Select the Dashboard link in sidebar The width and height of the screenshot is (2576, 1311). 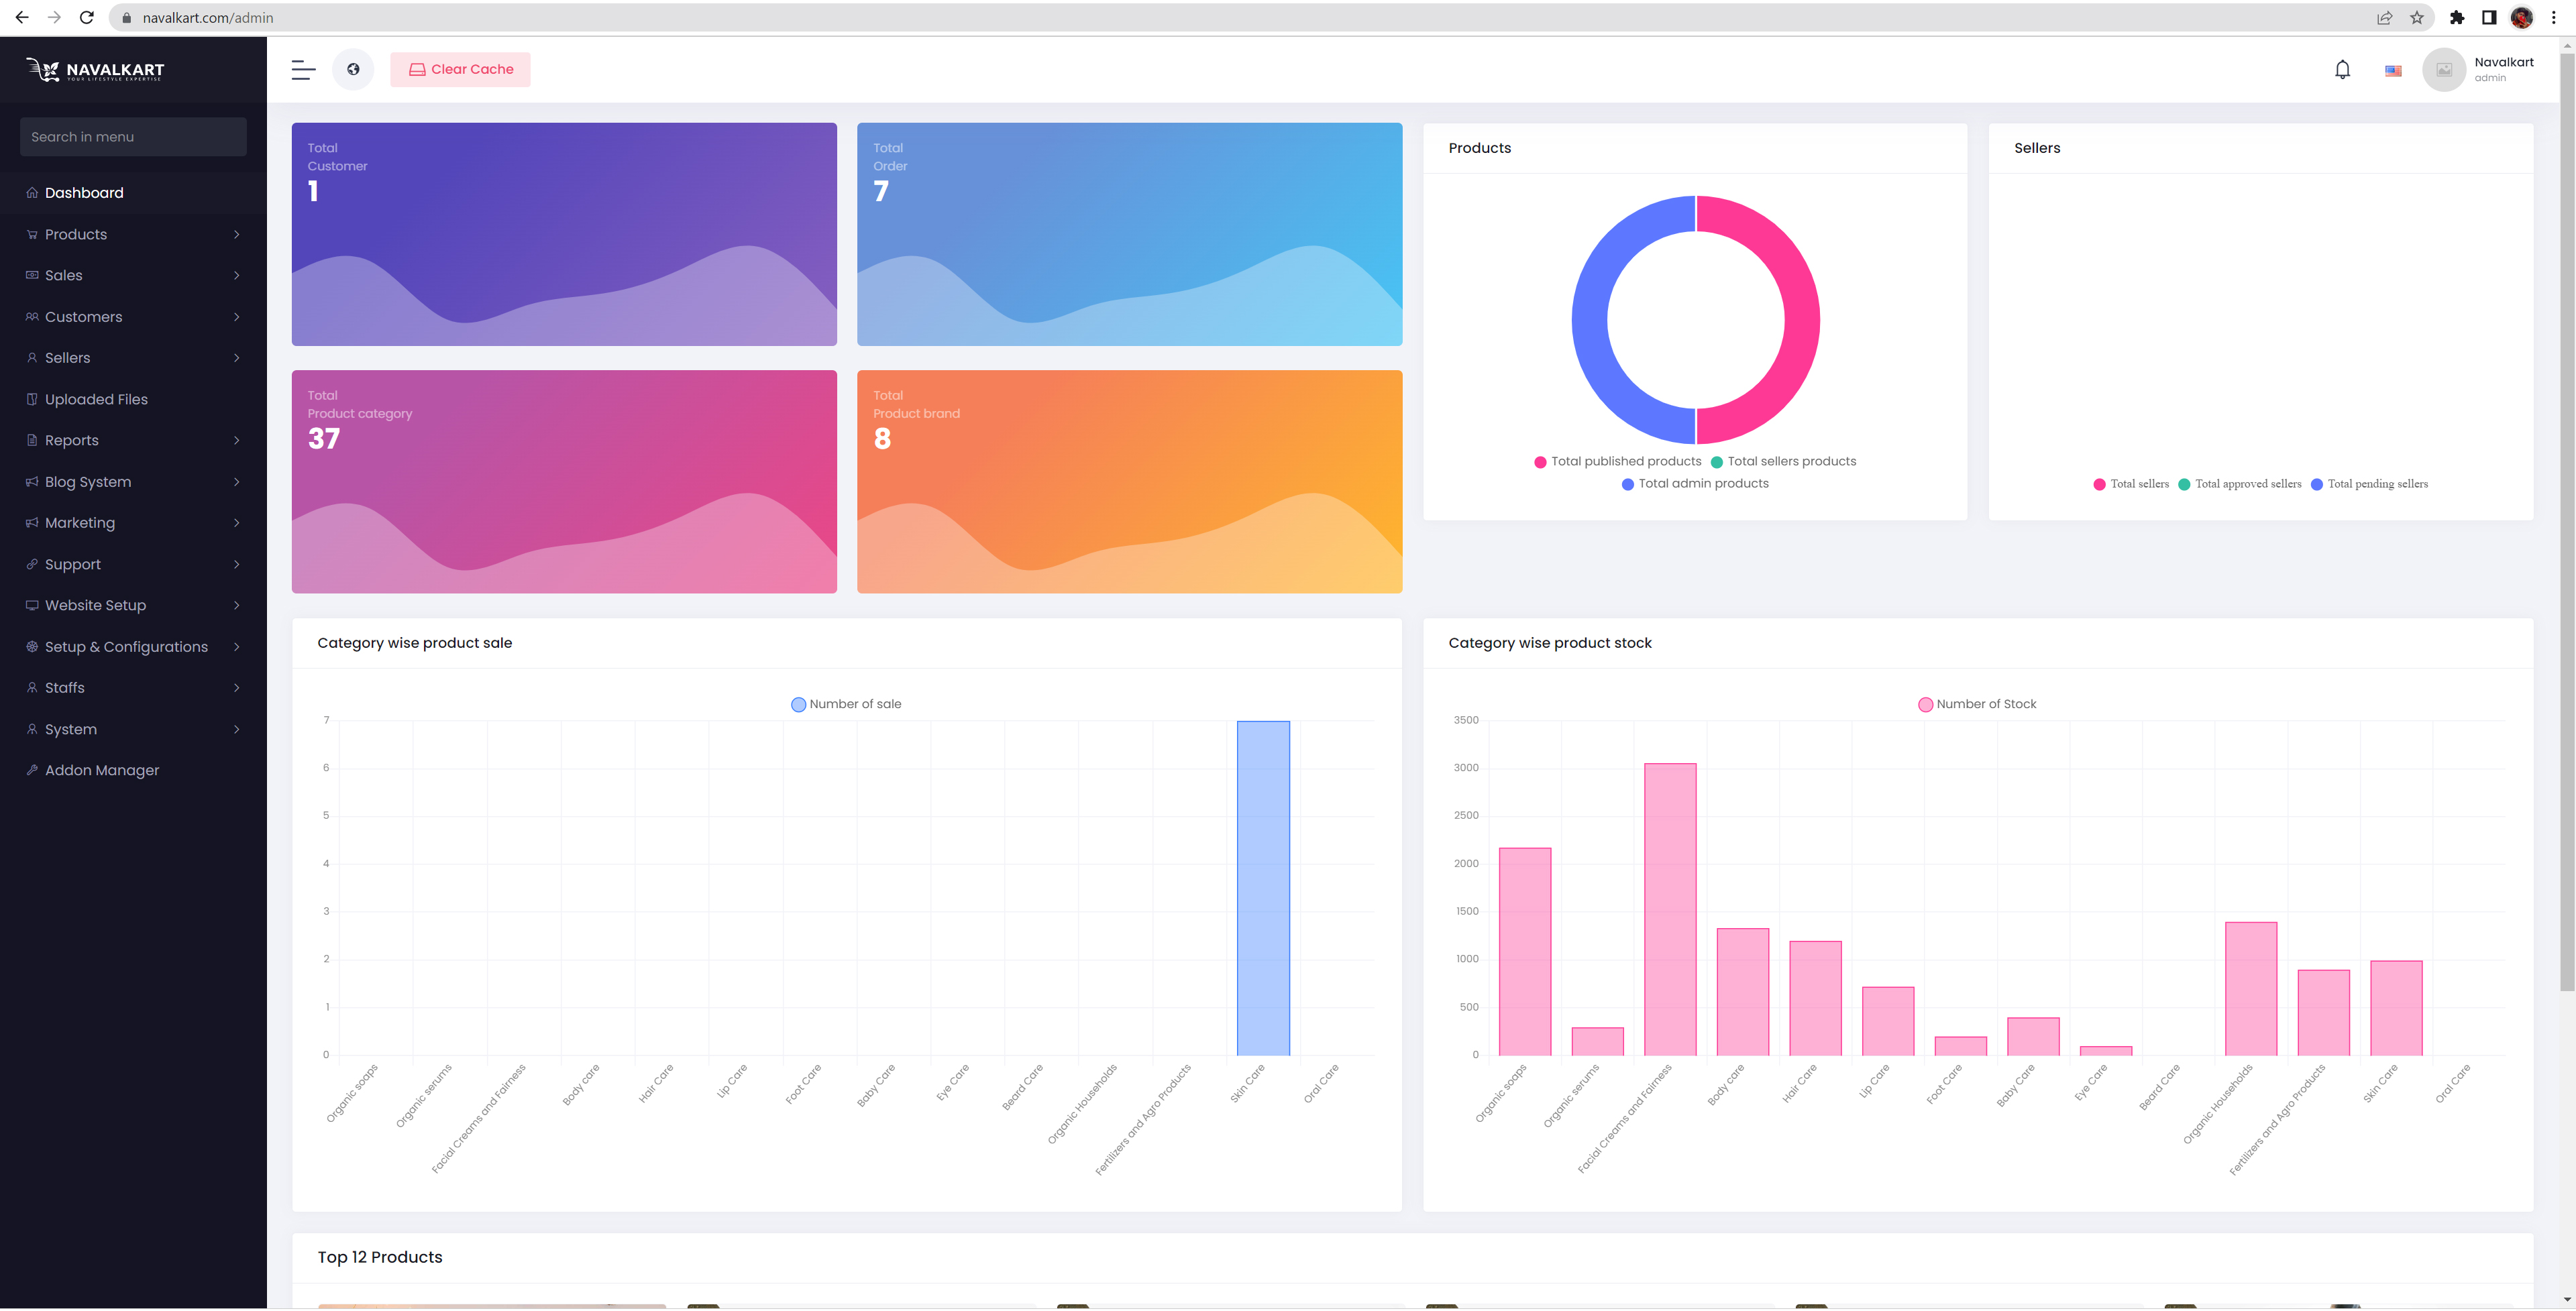click(133, 193)
